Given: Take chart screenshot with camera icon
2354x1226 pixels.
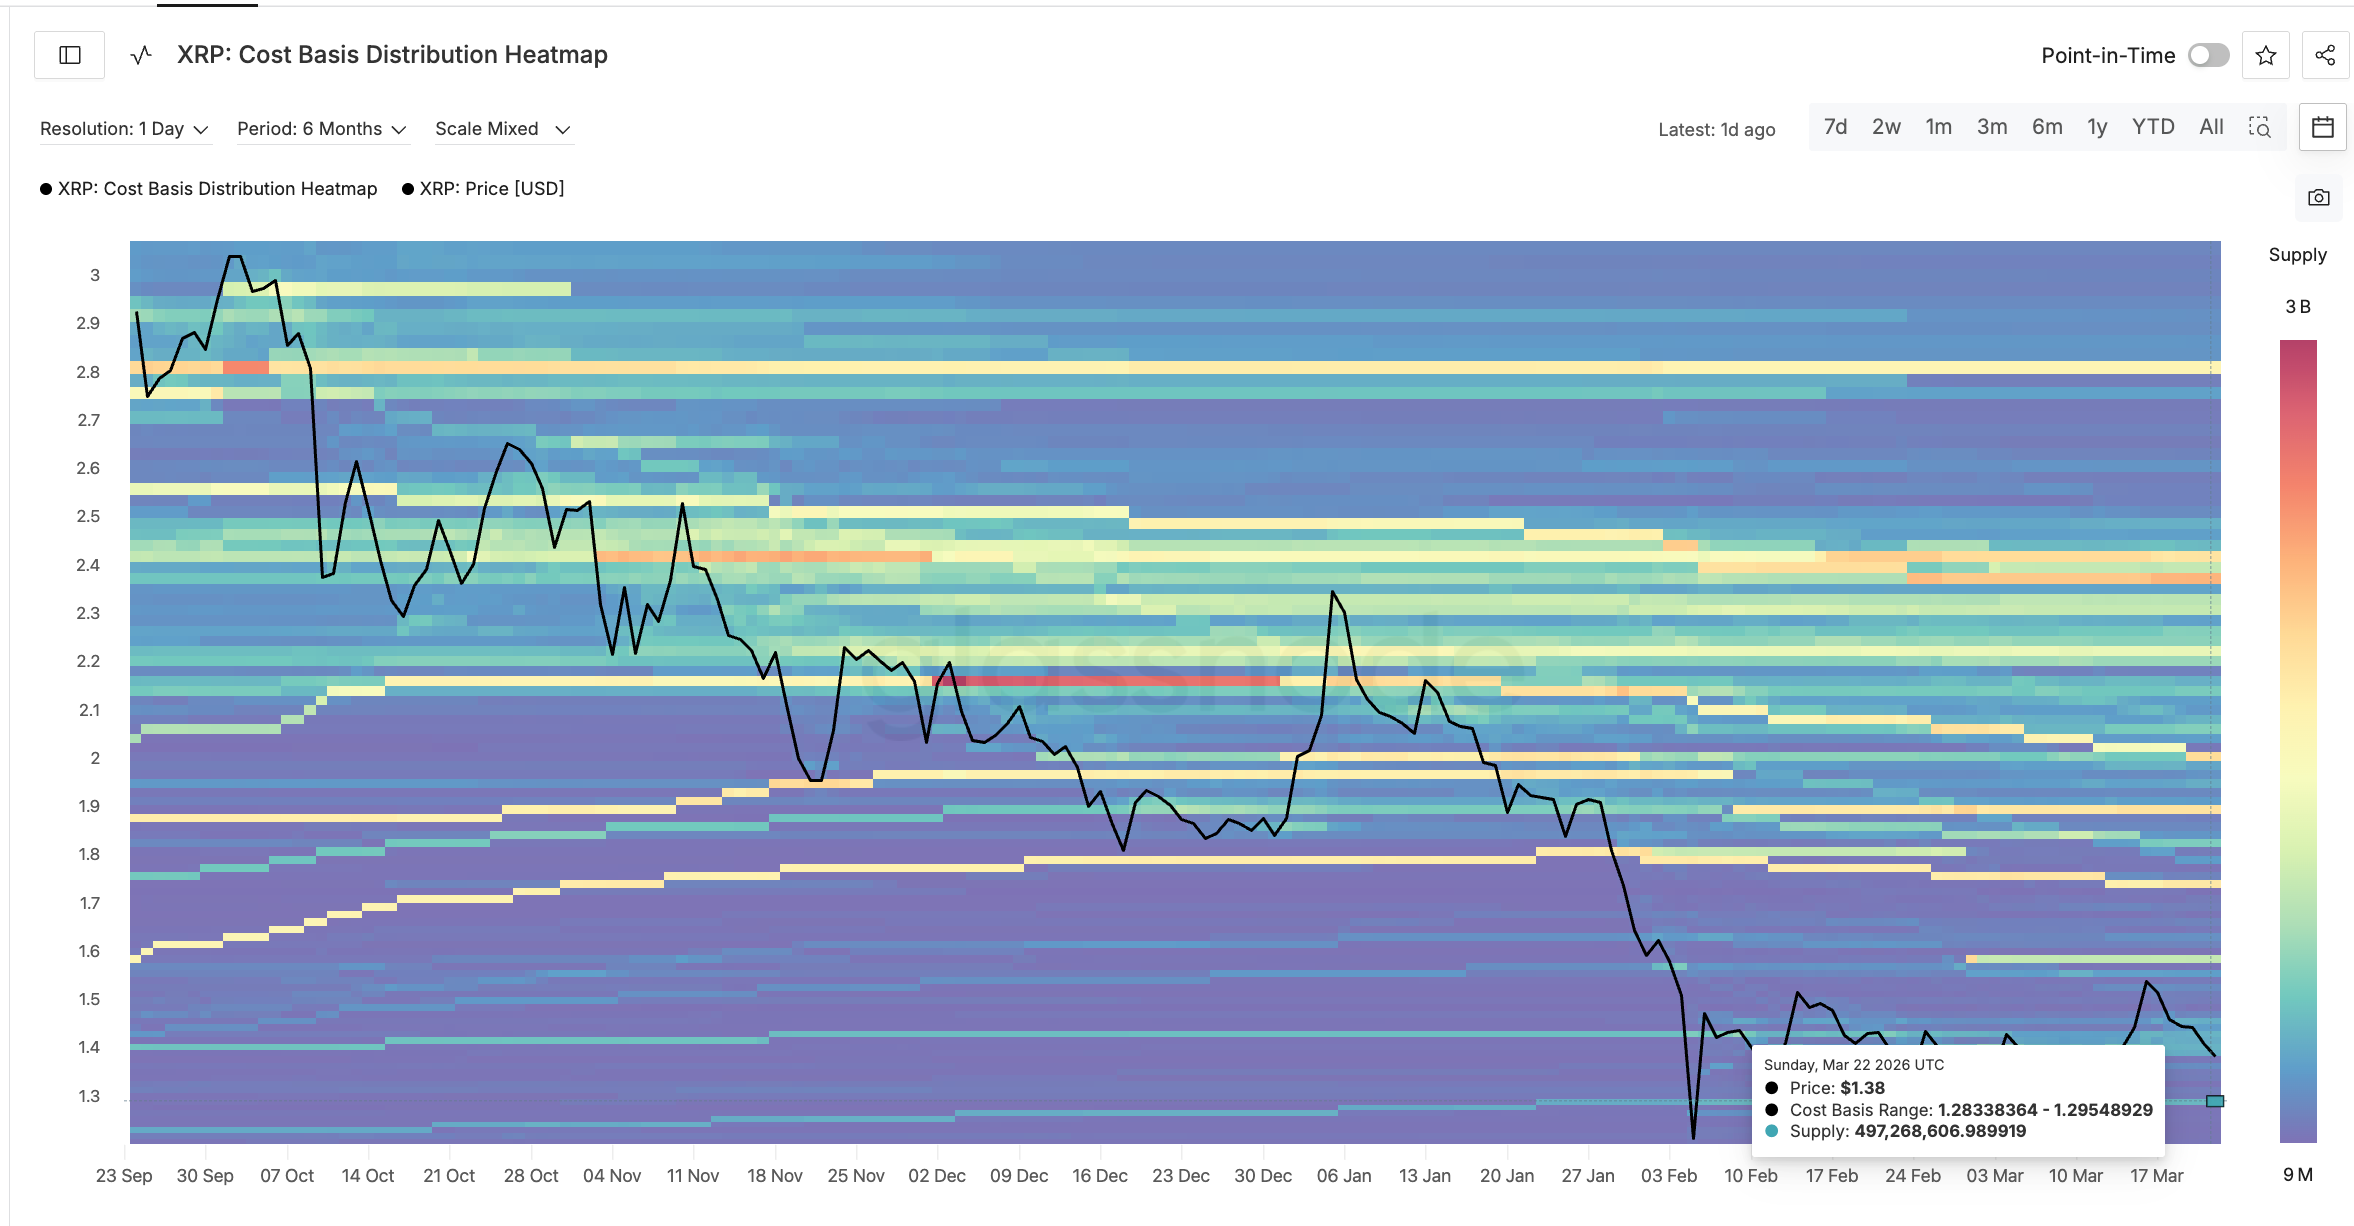Looking at the screenshot, I should (2318, 198).
